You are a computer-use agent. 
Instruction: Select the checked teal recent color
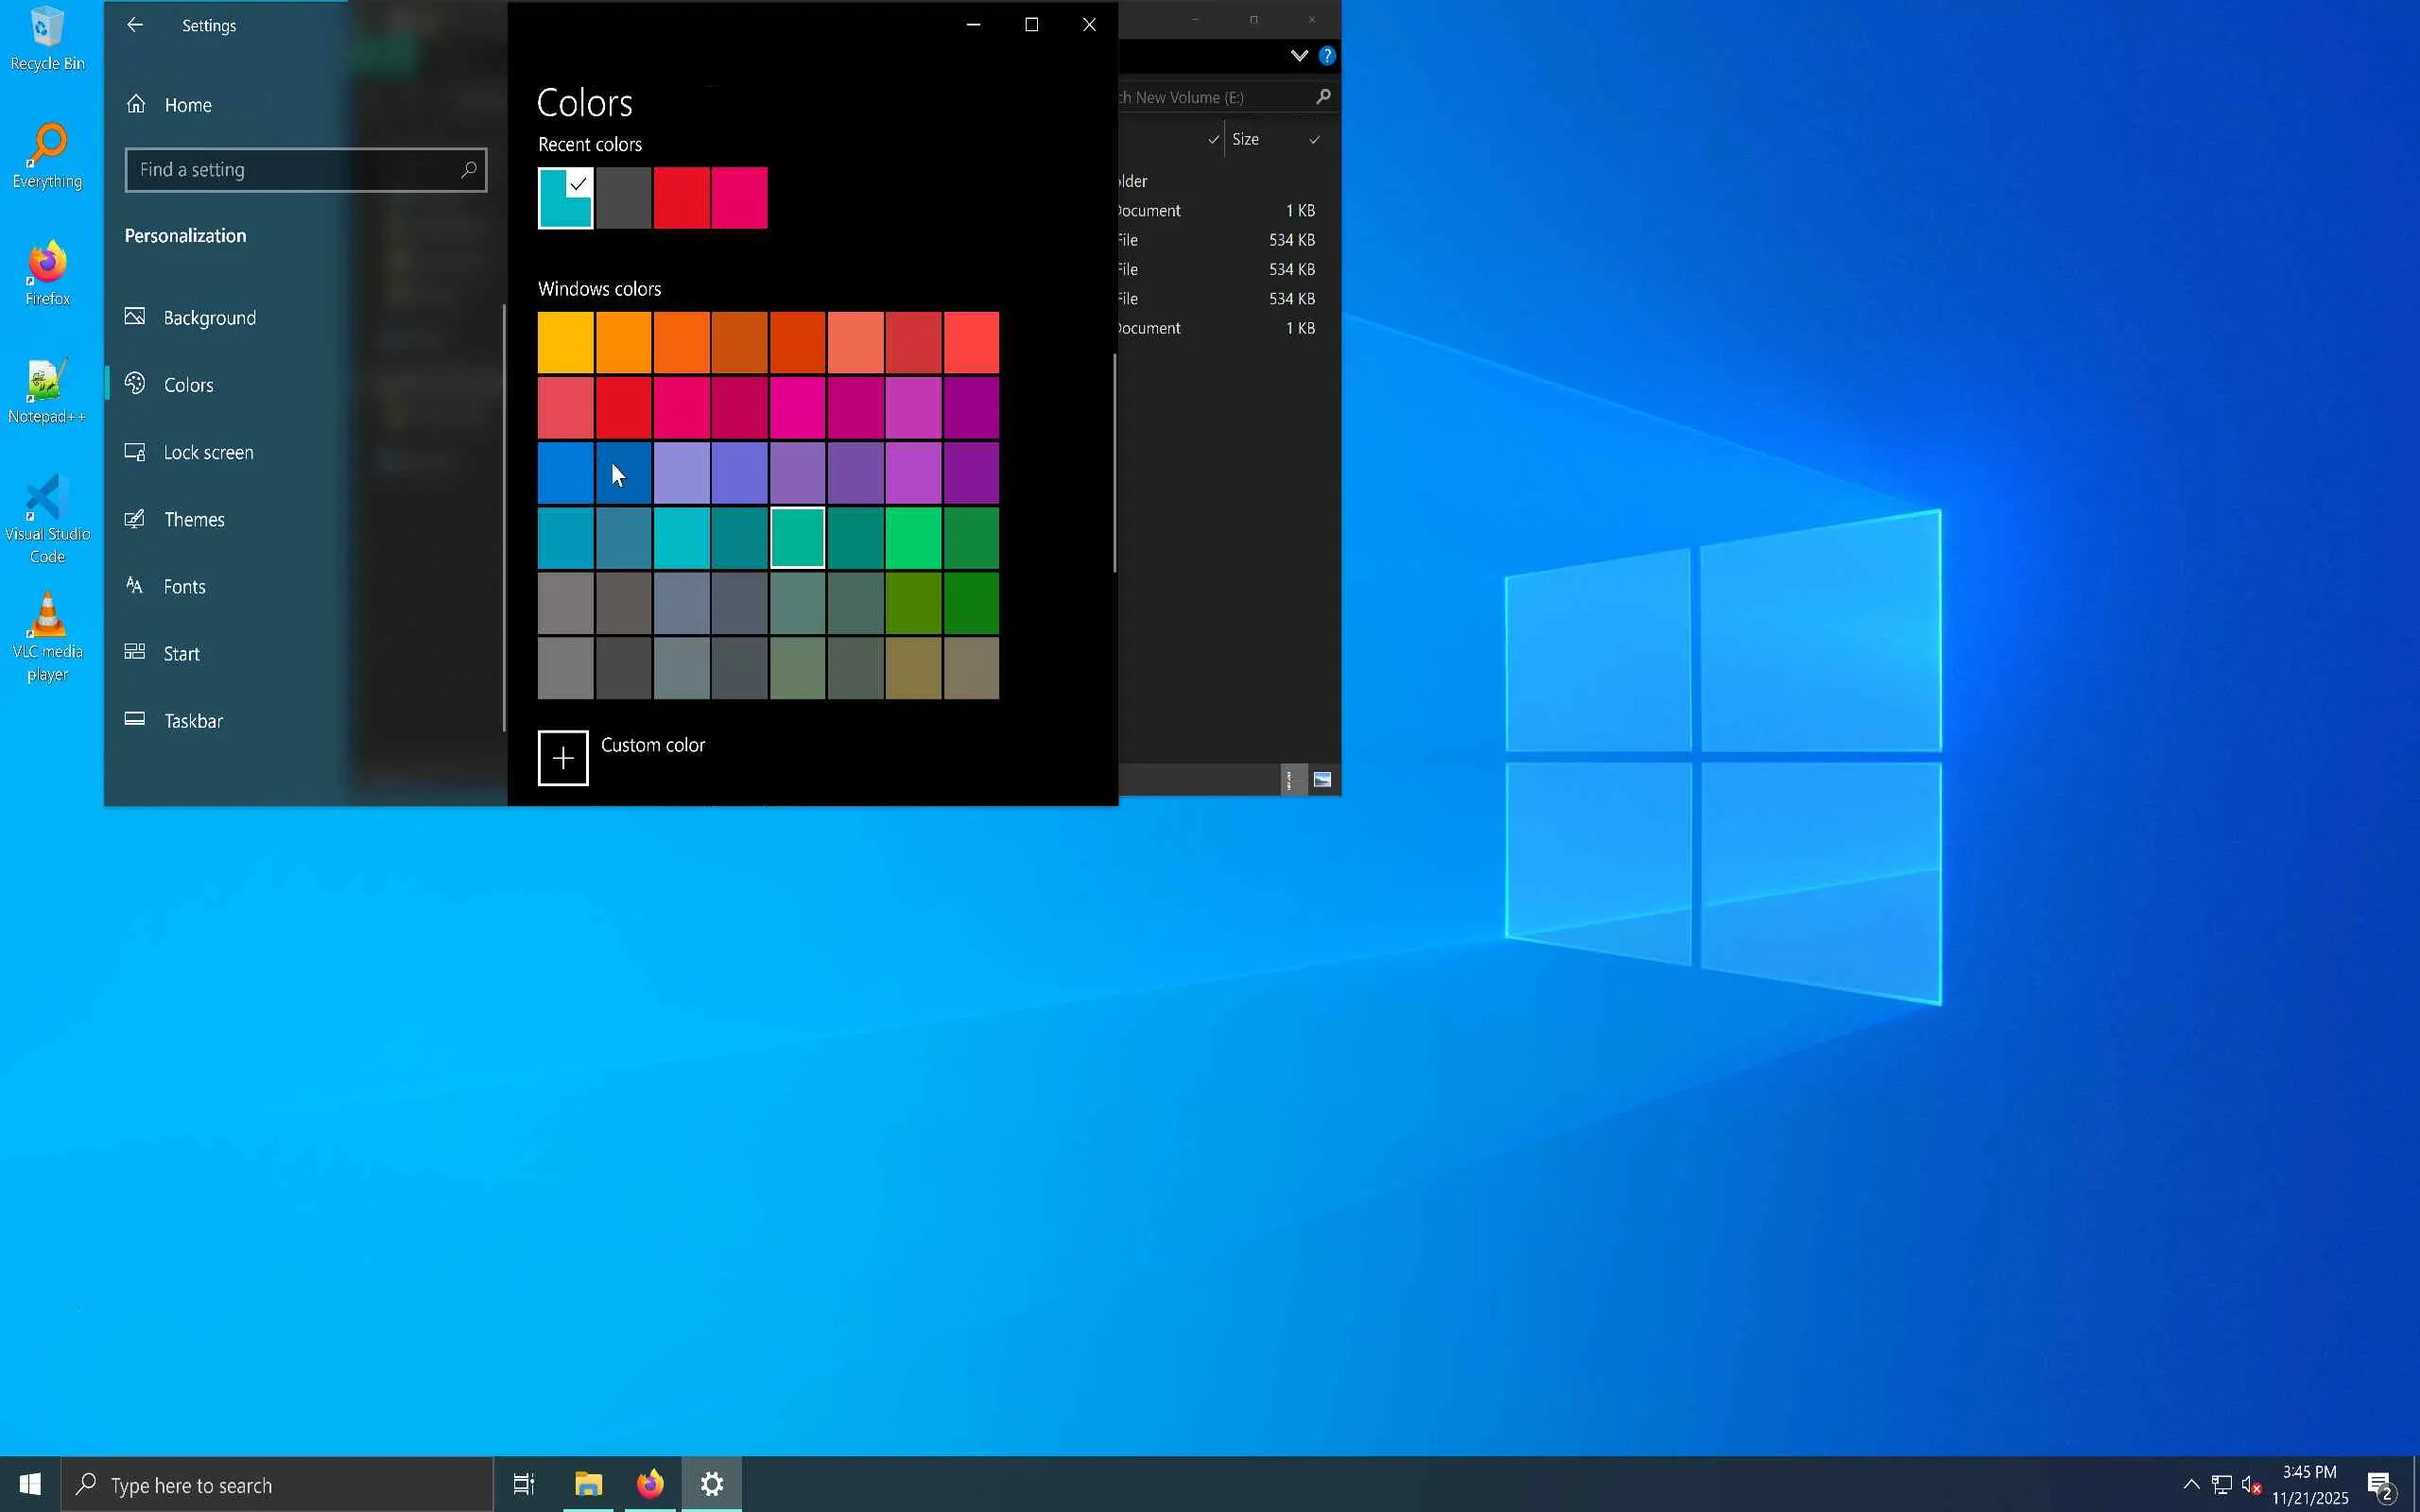(565, 198)
